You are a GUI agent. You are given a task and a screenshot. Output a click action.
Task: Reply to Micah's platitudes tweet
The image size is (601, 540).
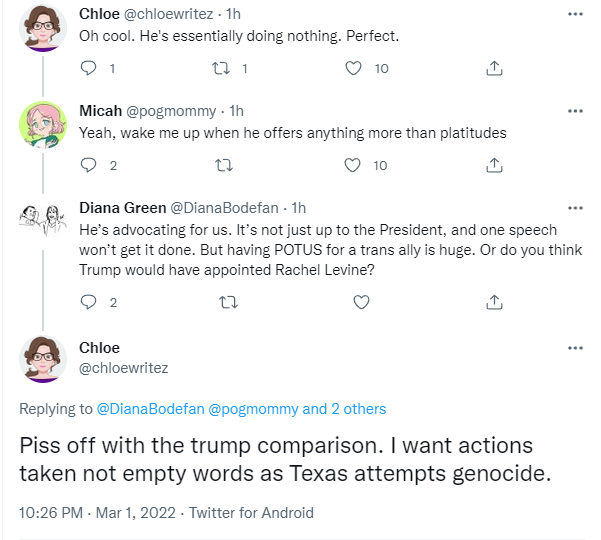point(88,165)
